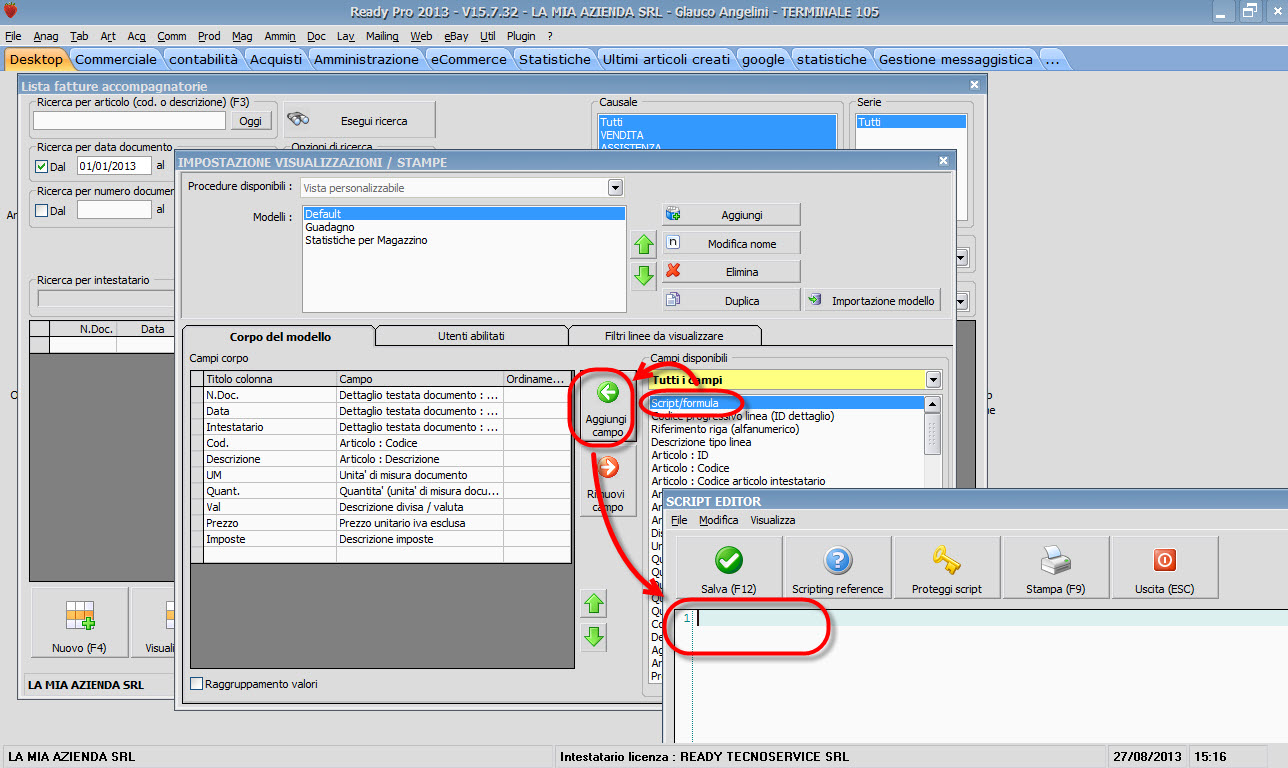Select Corpo del modello tab
This screenshot has height=768, width=1288.
(280, 336)
